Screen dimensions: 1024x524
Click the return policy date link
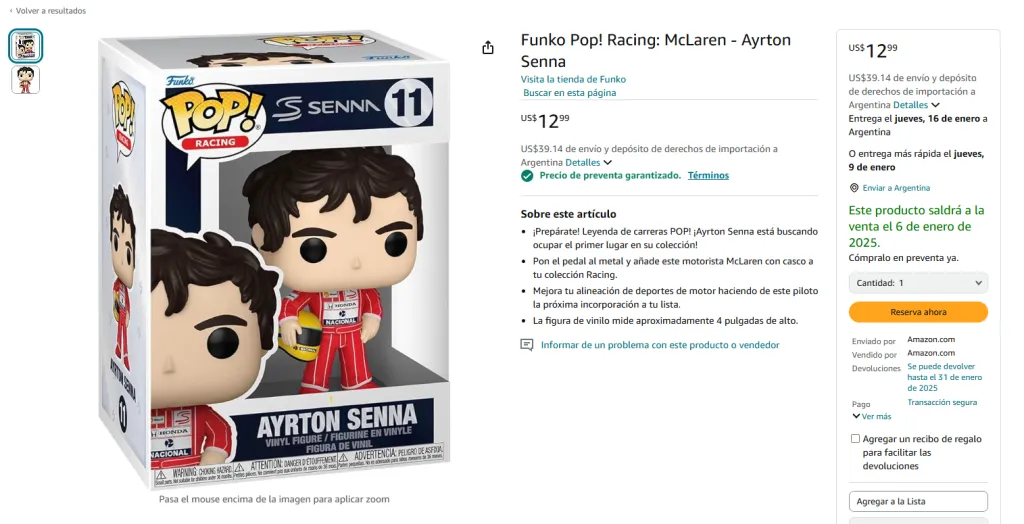tap(944, 377)
